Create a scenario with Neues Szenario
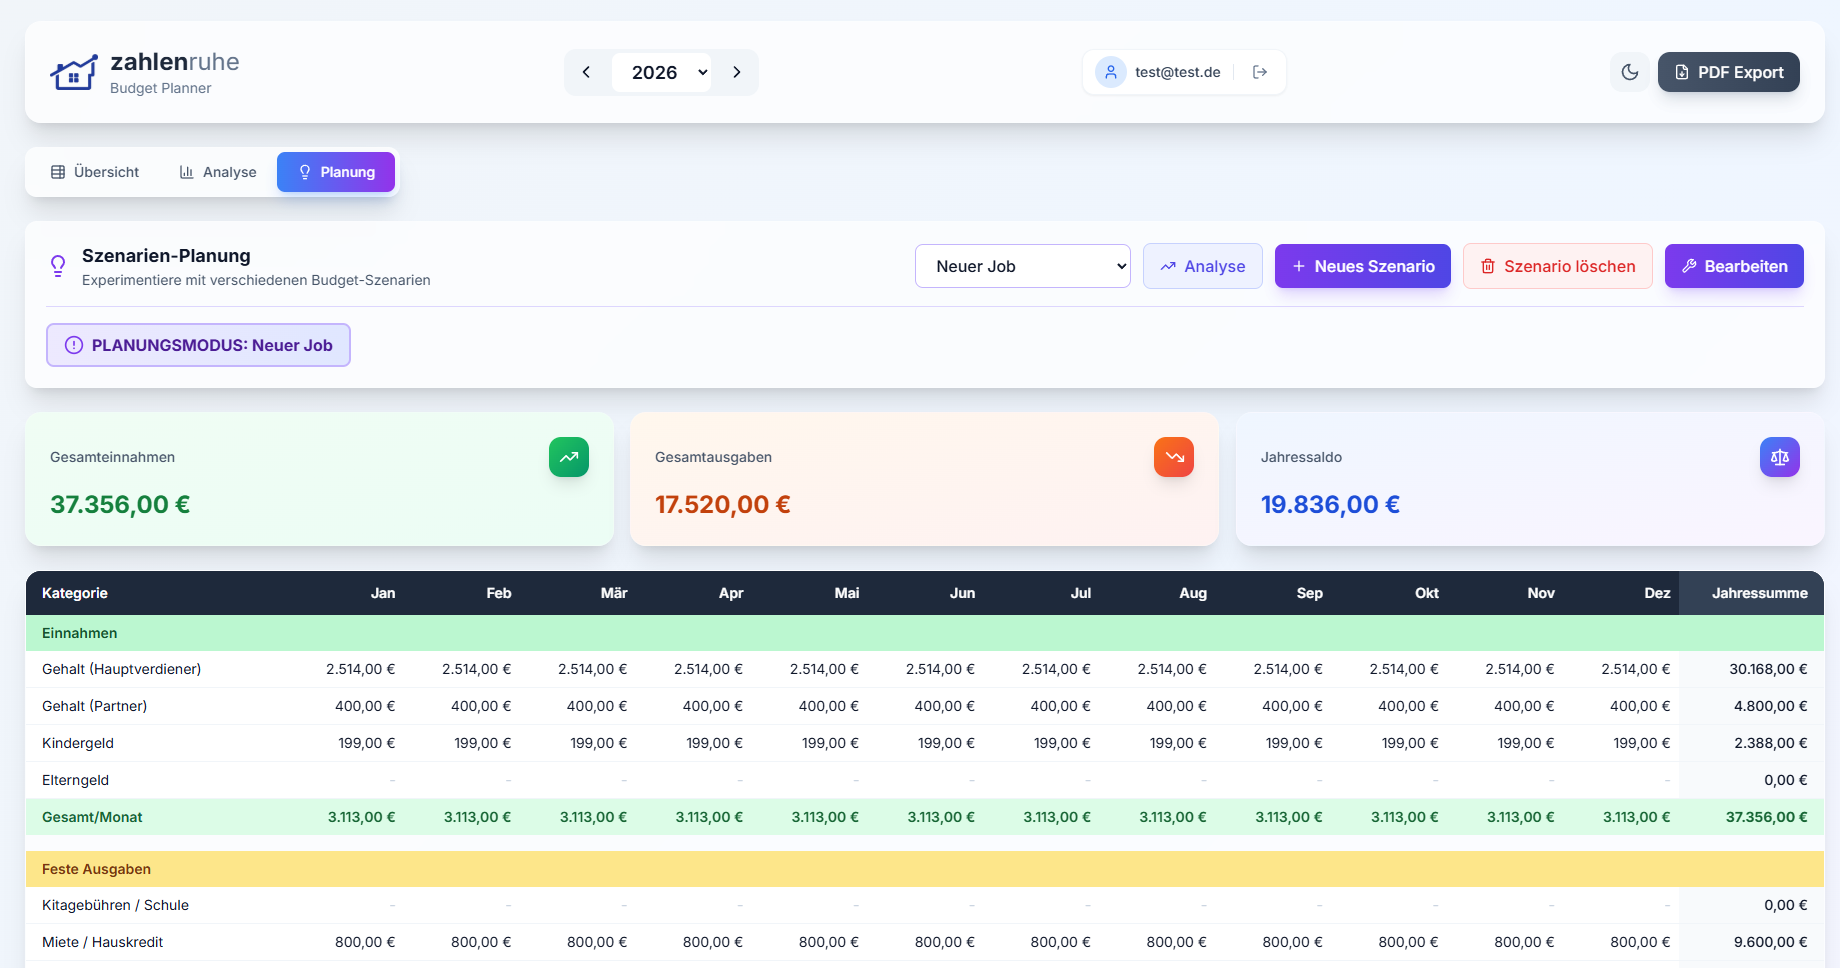1840x968 pixels. [1362, 266]
